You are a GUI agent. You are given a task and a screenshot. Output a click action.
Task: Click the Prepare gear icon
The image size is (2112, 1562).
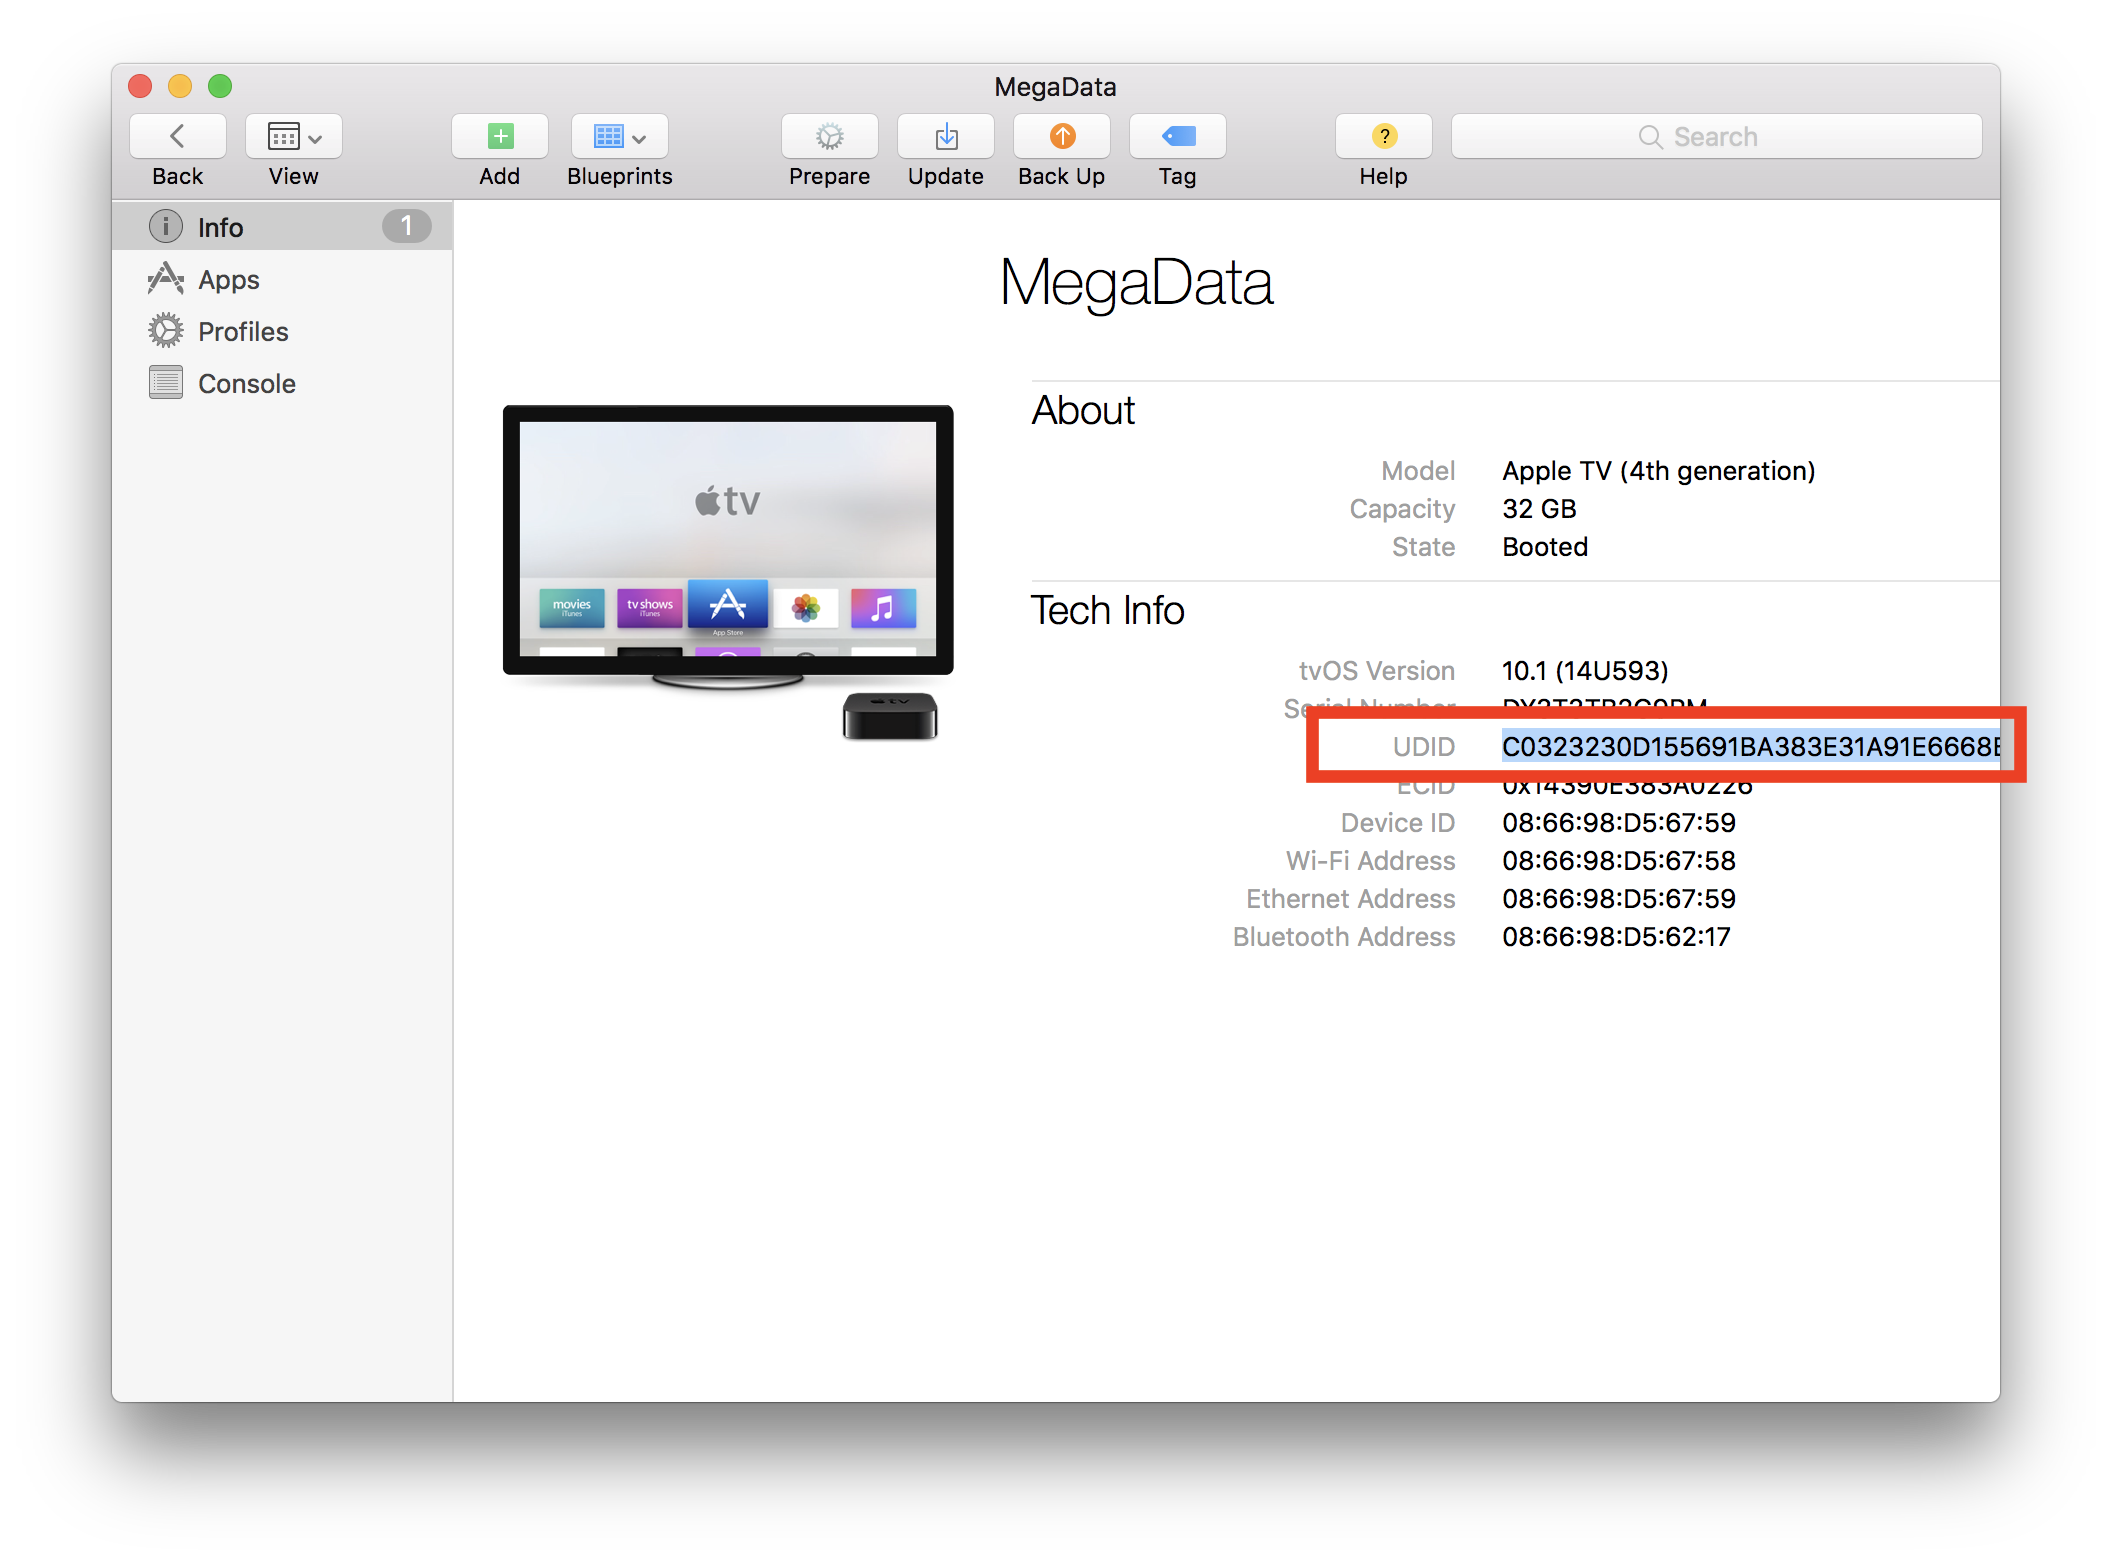(x=829, y=136)
